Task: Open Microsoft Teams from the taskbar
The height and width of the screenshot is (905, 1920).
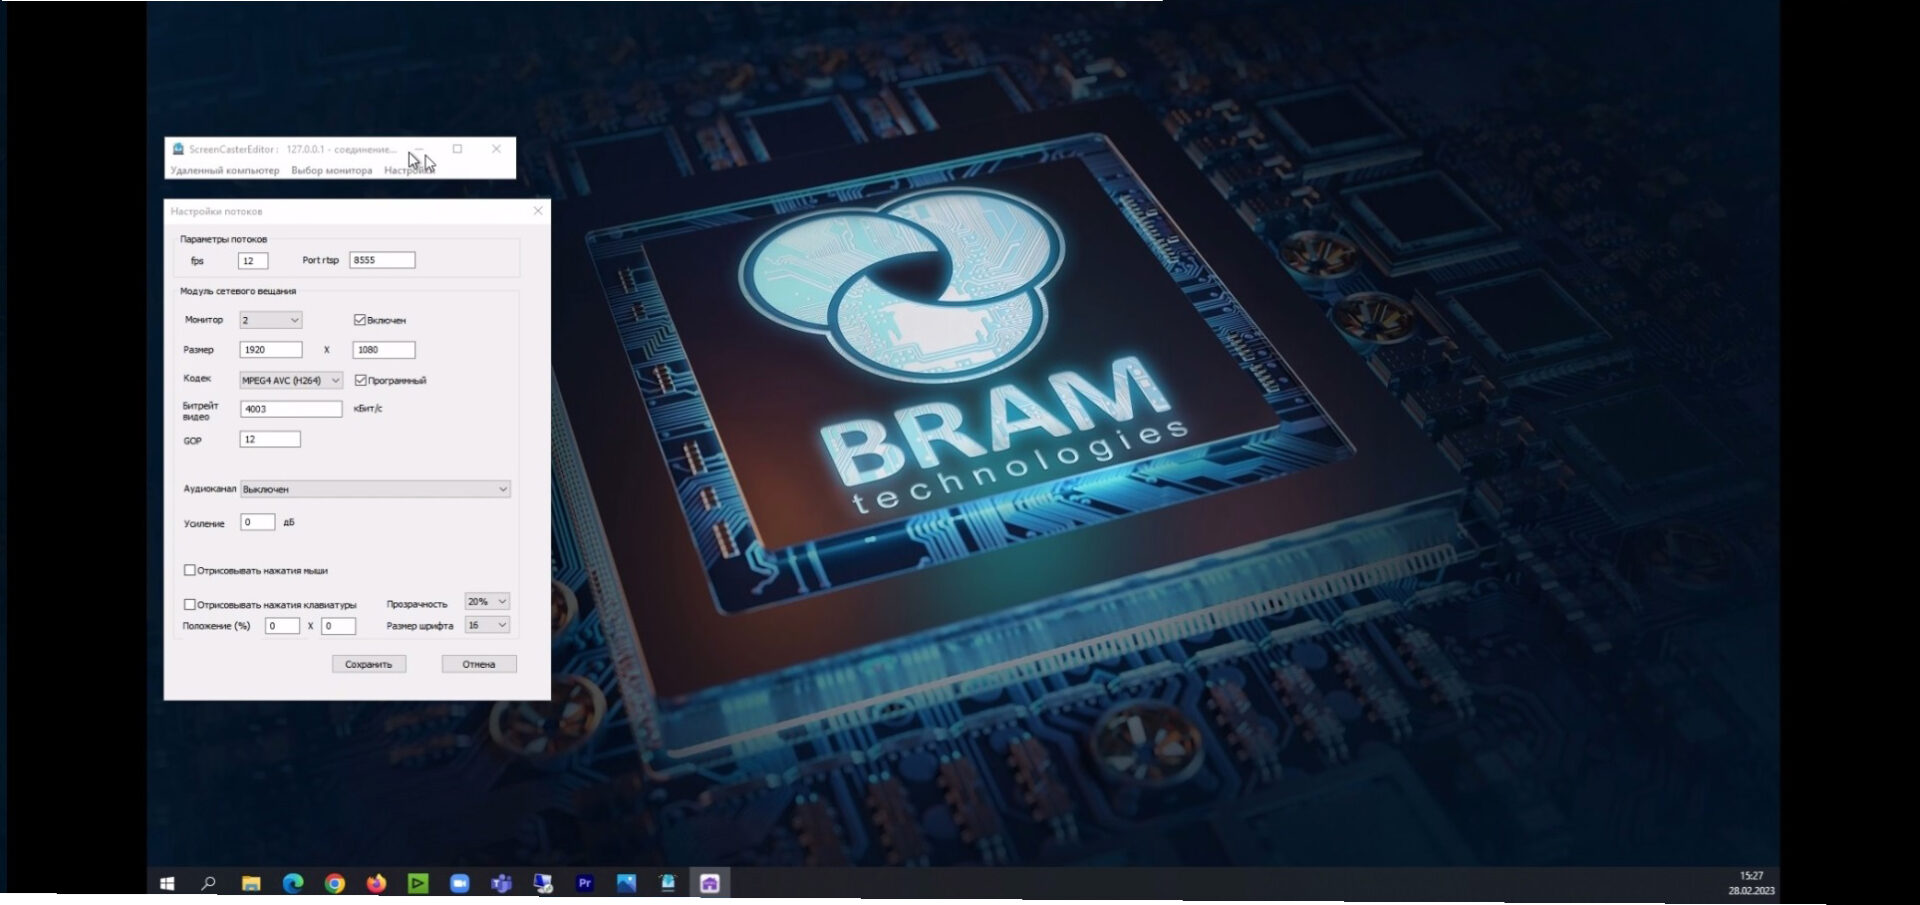Action: pos(502,883)
